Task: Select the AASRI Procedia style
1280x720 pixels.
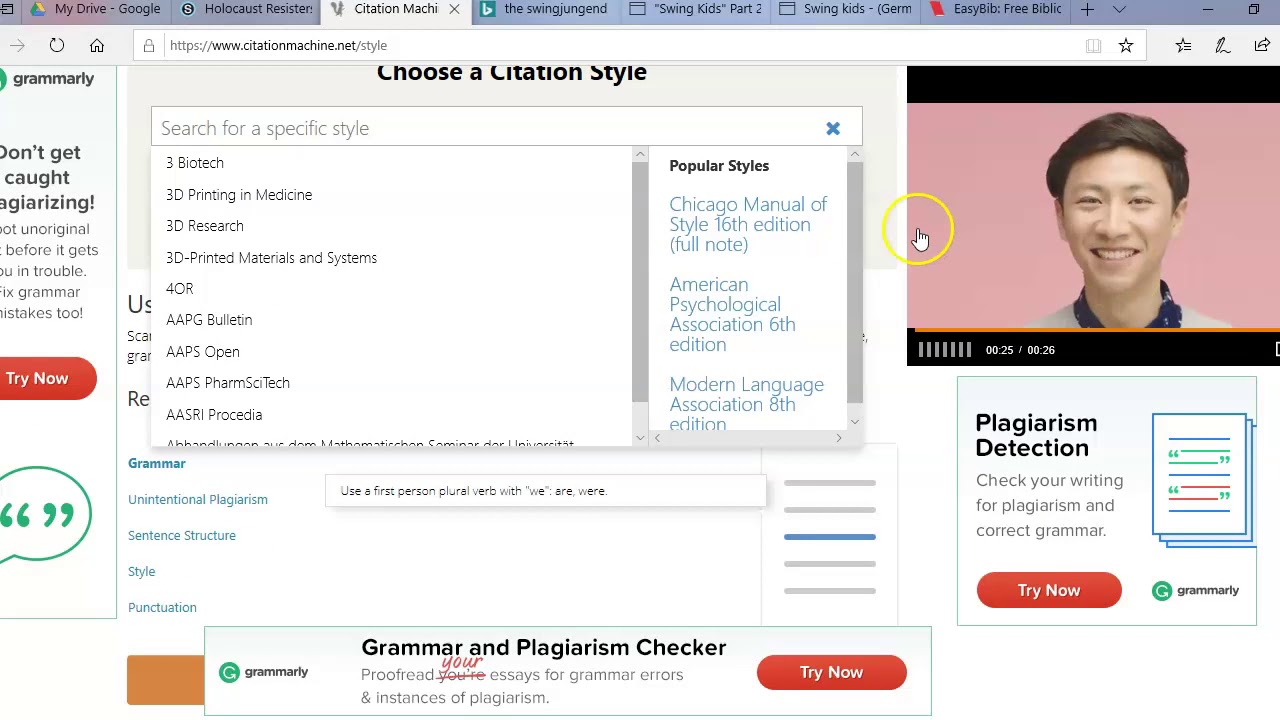Action: tap(214, 415)
